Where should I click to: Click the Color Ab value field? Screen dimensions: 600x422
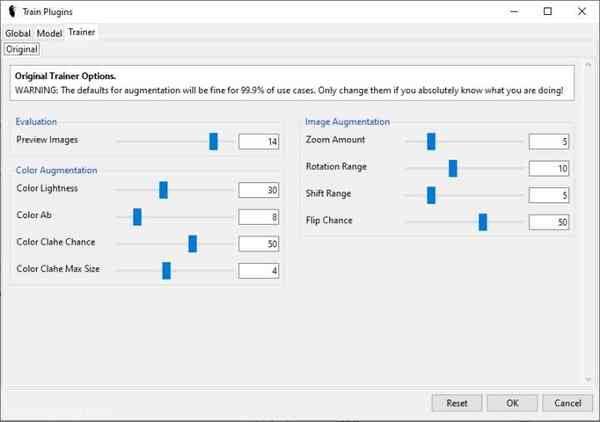pyautogui.click(x=259, y=217)
